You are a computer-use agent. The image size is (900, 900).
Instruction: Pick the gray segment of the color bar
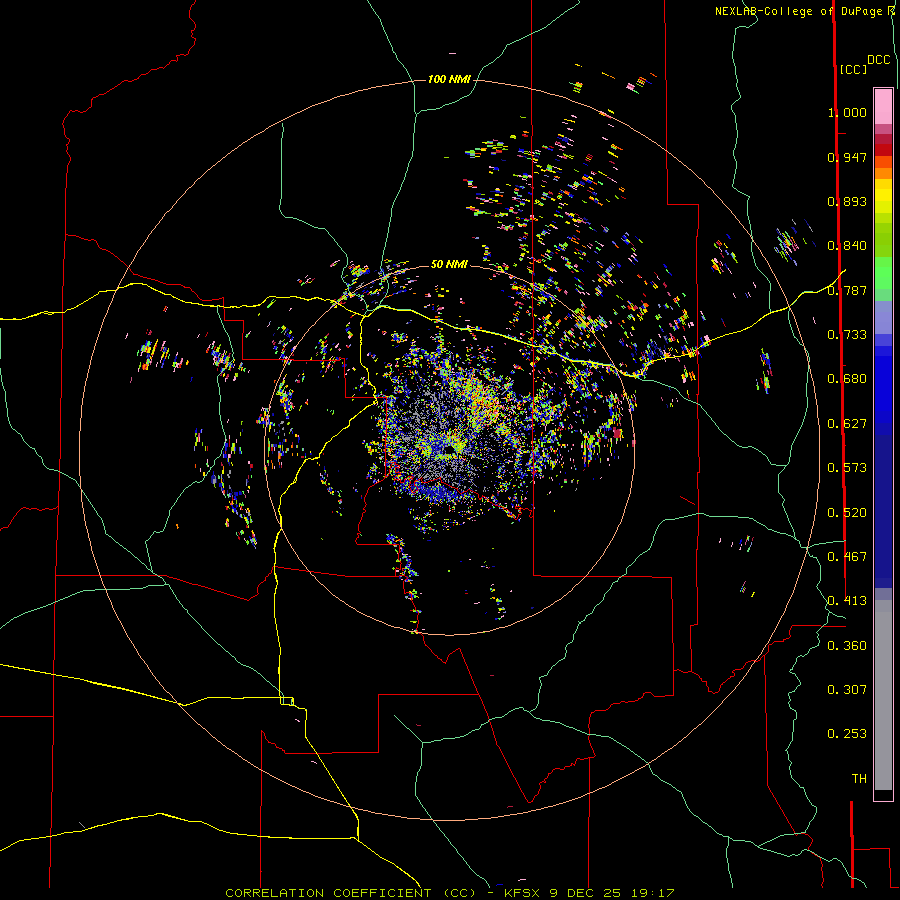pos(883,695)
